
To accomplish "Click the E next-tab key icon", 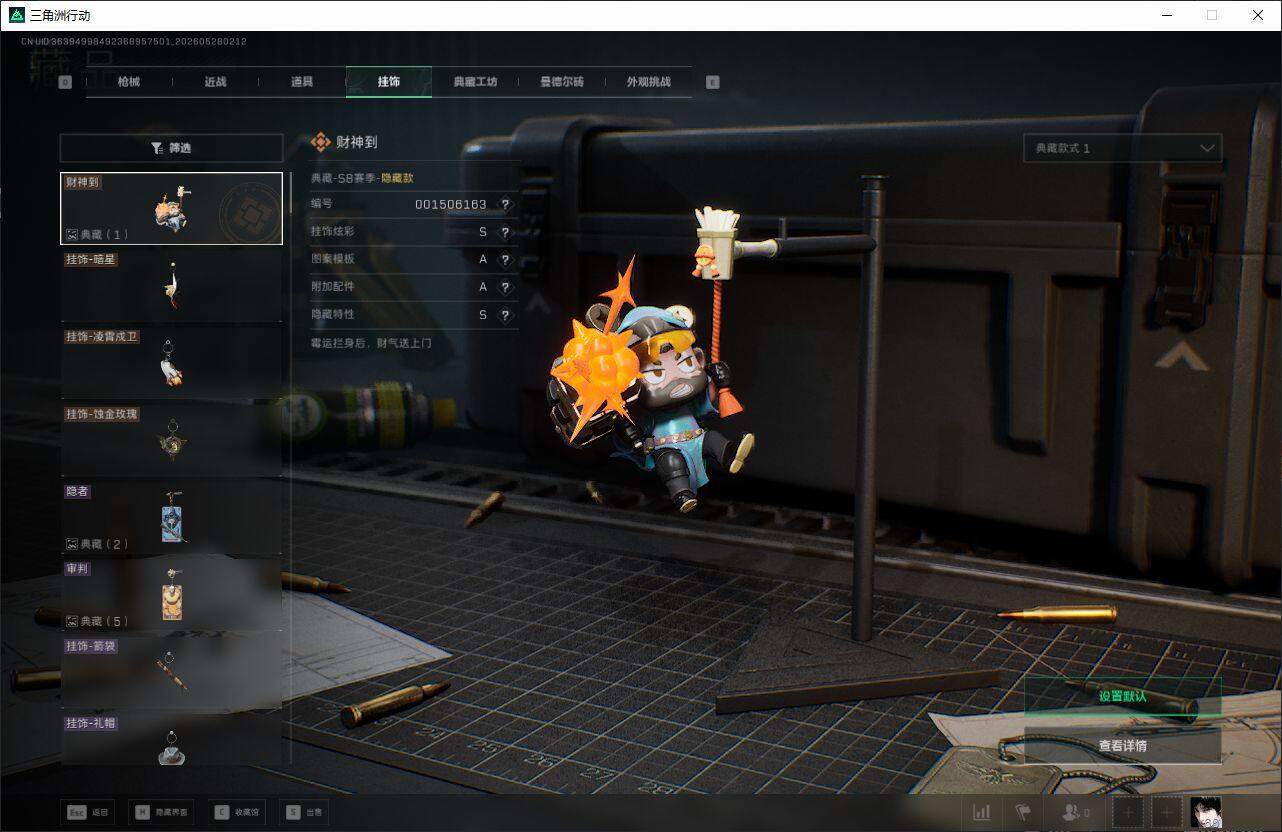I will 713,82.
